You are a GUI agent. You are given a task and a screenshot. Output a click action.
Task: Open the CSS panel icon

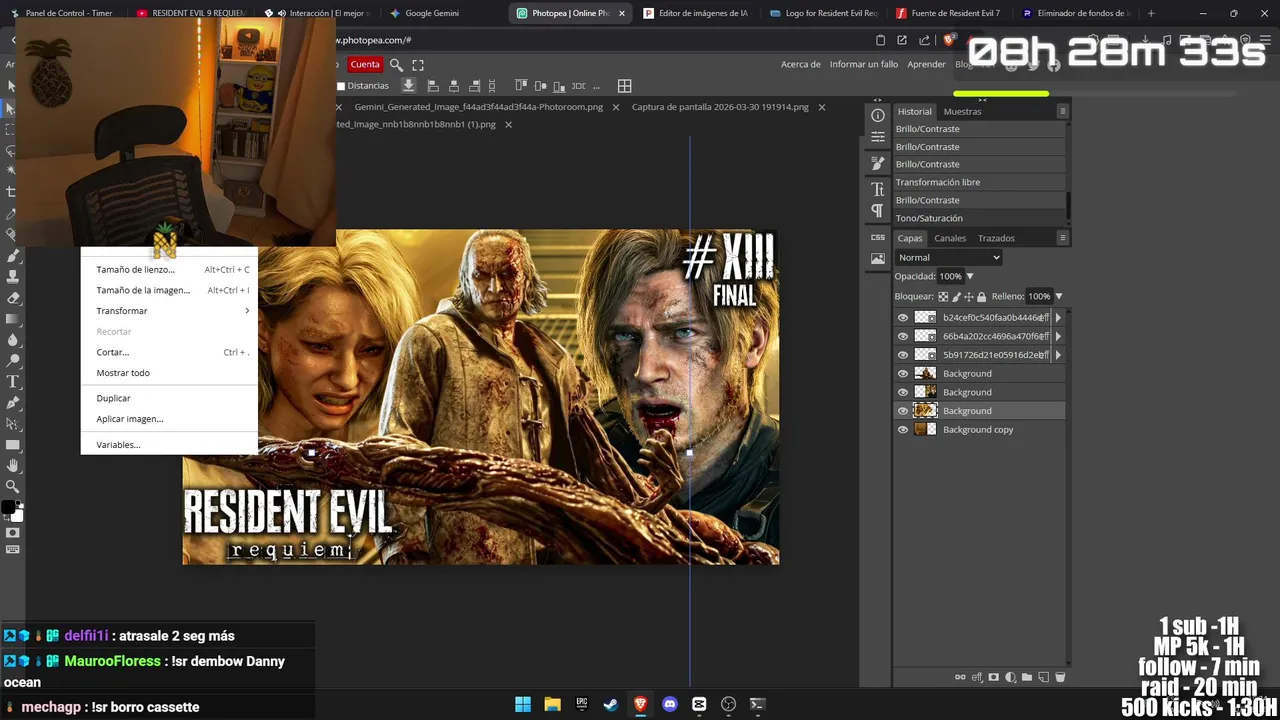click(x=878, y=237)
